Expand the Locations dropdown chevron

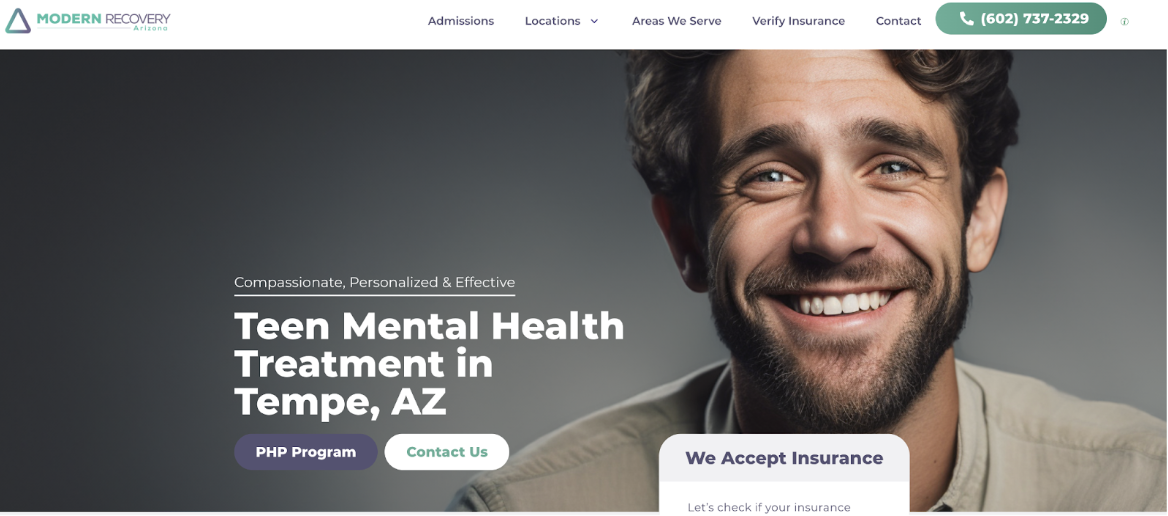(x=594, y=21)
